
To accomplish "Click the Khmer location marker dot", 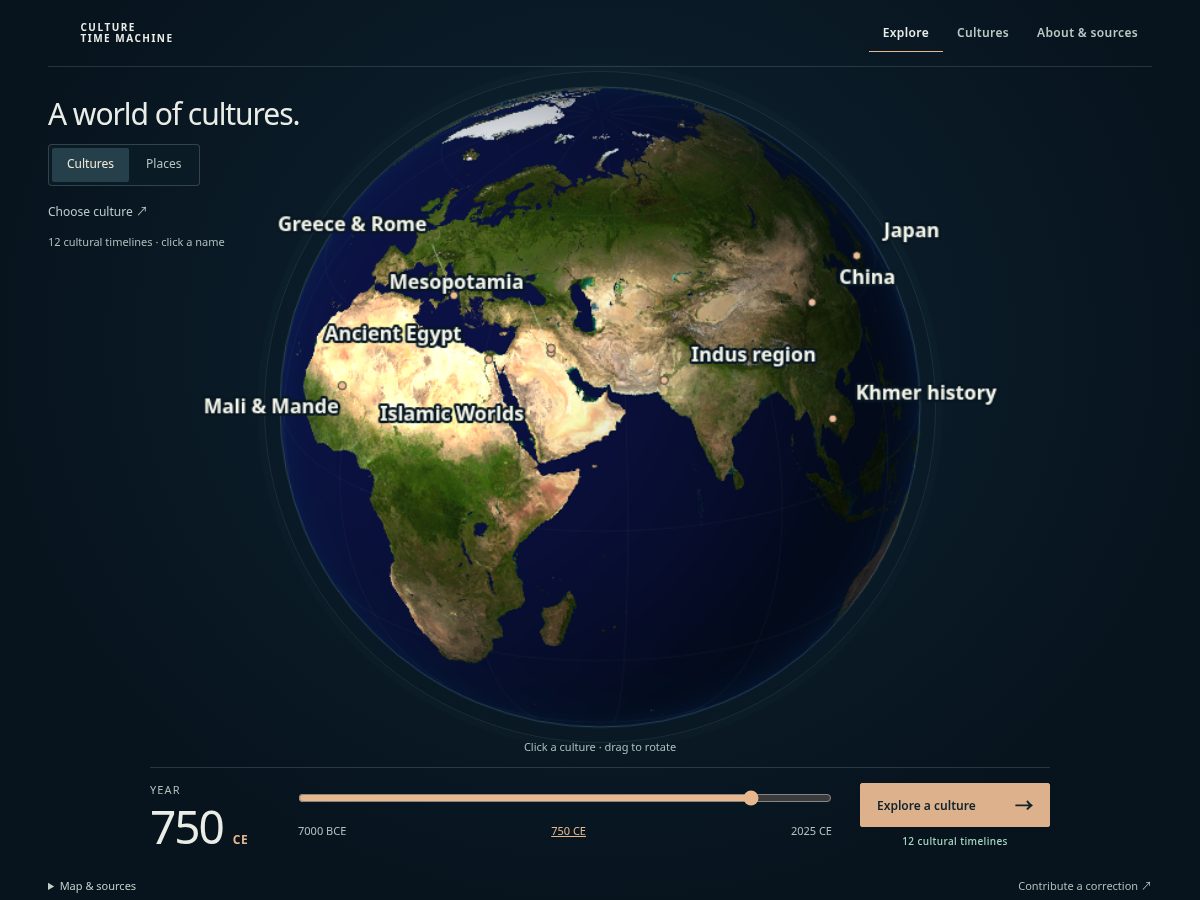I will click(833, 419).
